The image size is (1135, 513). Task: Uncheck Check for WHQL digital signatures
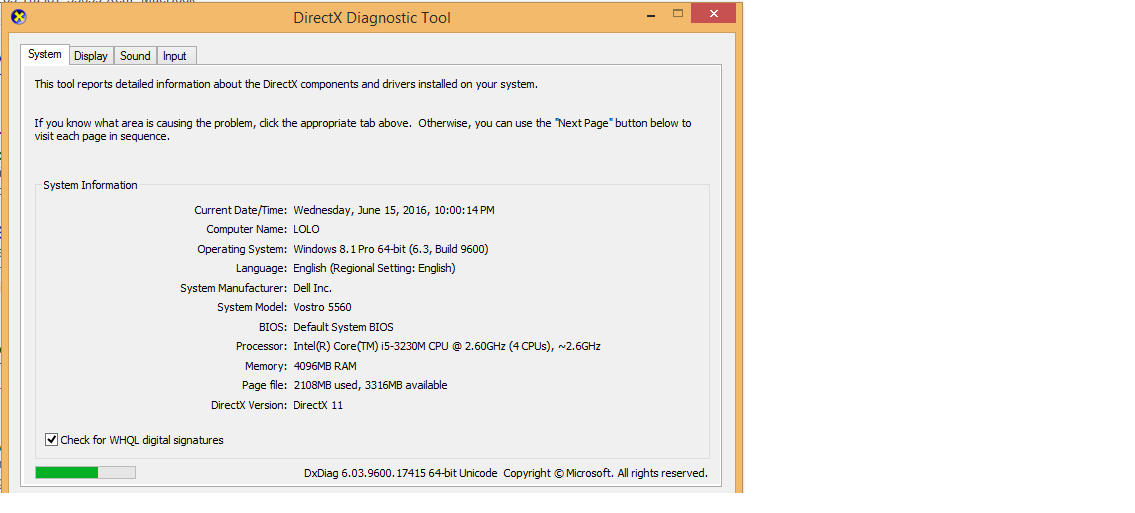[52, 440]
